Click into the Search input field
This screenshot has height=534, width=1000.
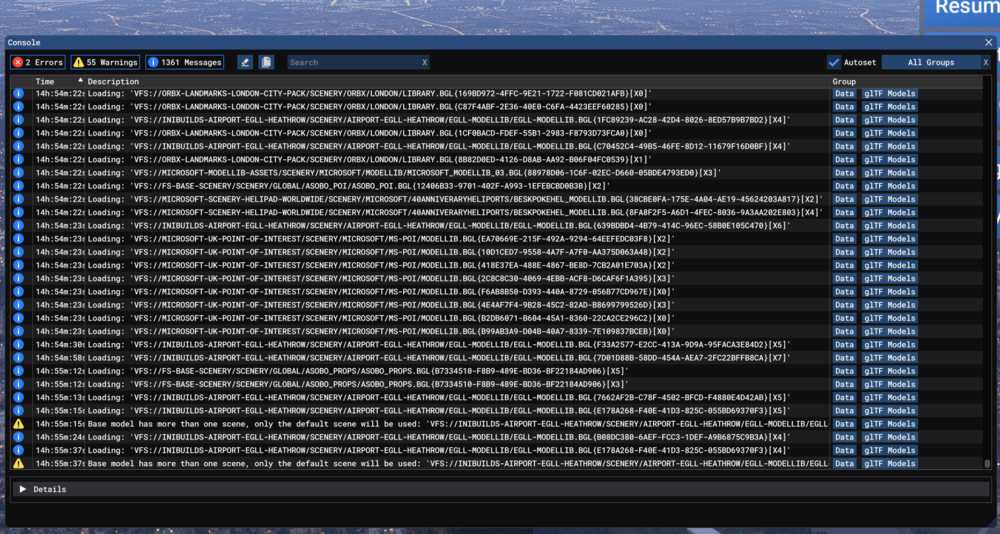coord(350,62)
